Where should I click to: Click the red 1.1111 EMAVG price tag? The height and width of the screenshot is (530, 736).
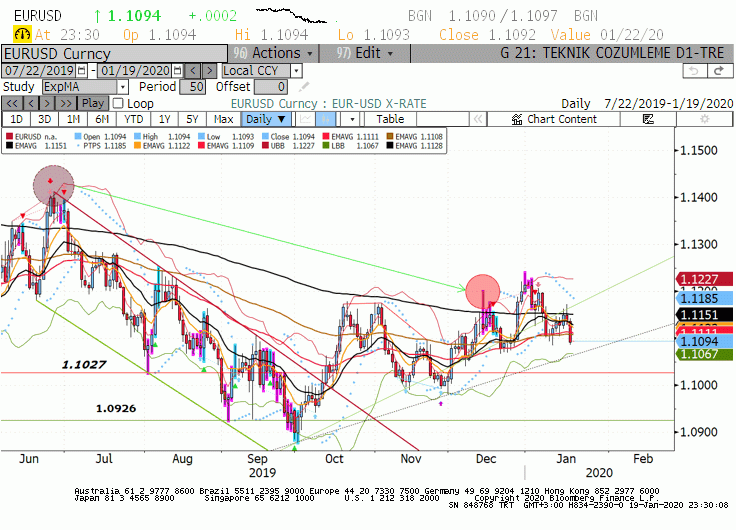[703, 331]
